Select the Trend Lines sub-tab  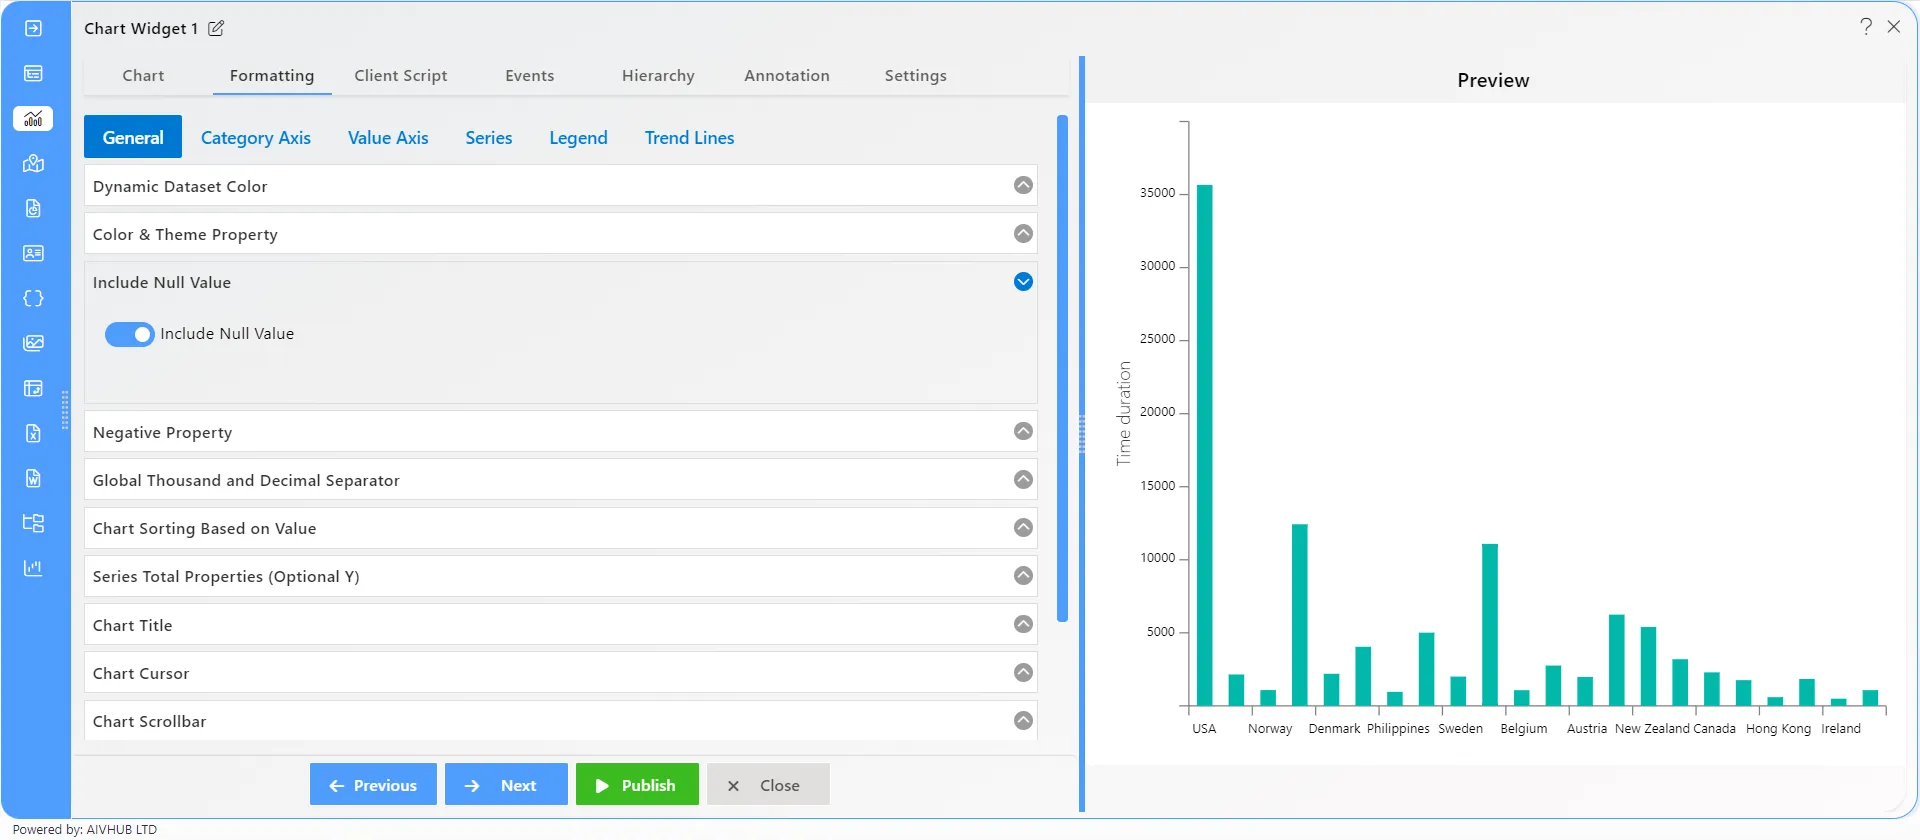689,138
